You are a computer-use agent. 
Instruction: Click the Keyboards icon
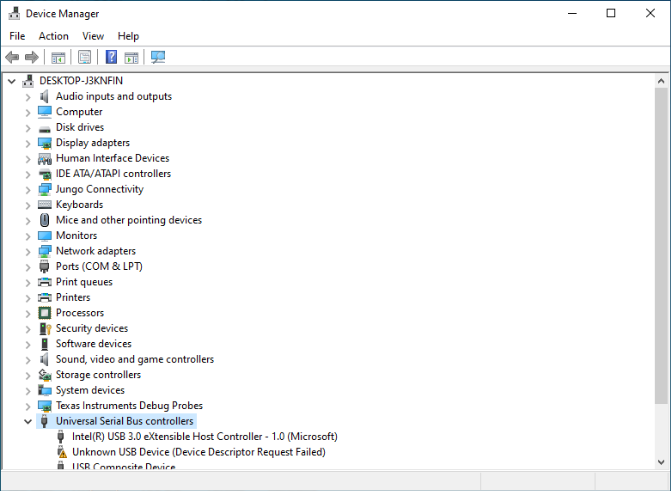[x=45, y=205]
